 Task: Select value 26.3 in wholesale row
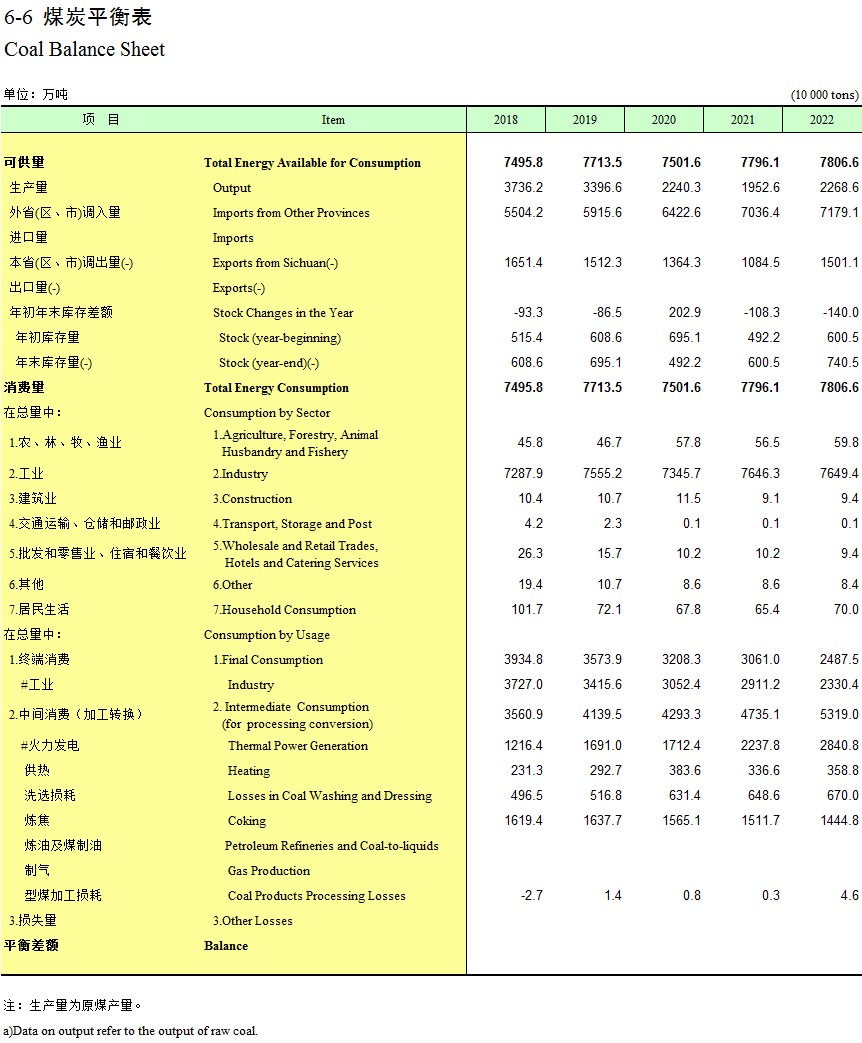(530, 553)
